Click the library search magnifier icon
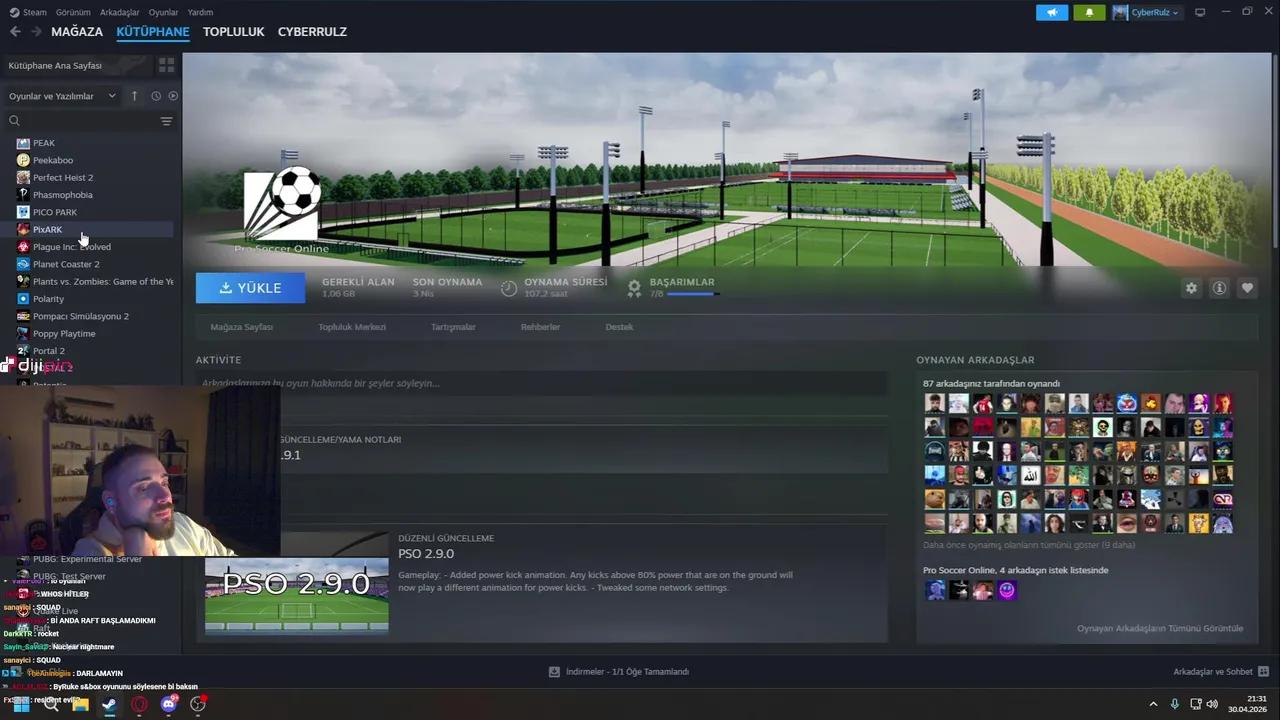 (x=14, y=121)
